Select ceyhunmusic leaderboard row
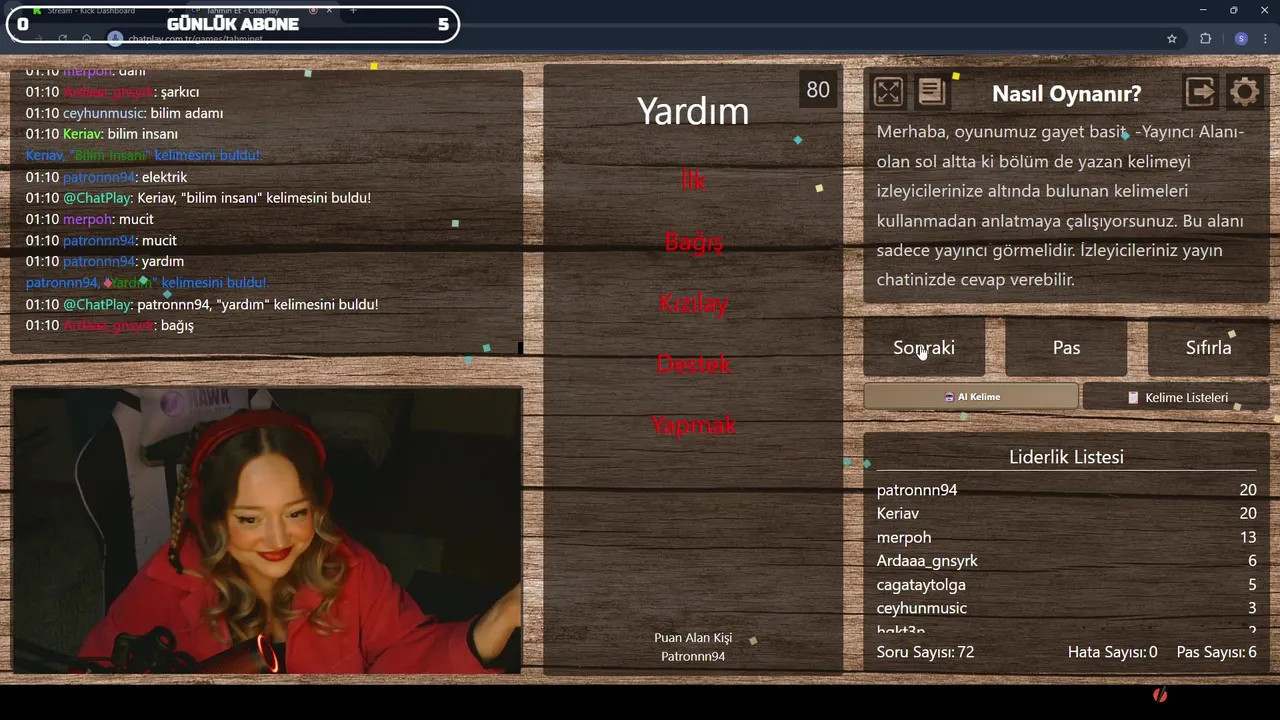1280x720 pixels. click(1066, 608)
